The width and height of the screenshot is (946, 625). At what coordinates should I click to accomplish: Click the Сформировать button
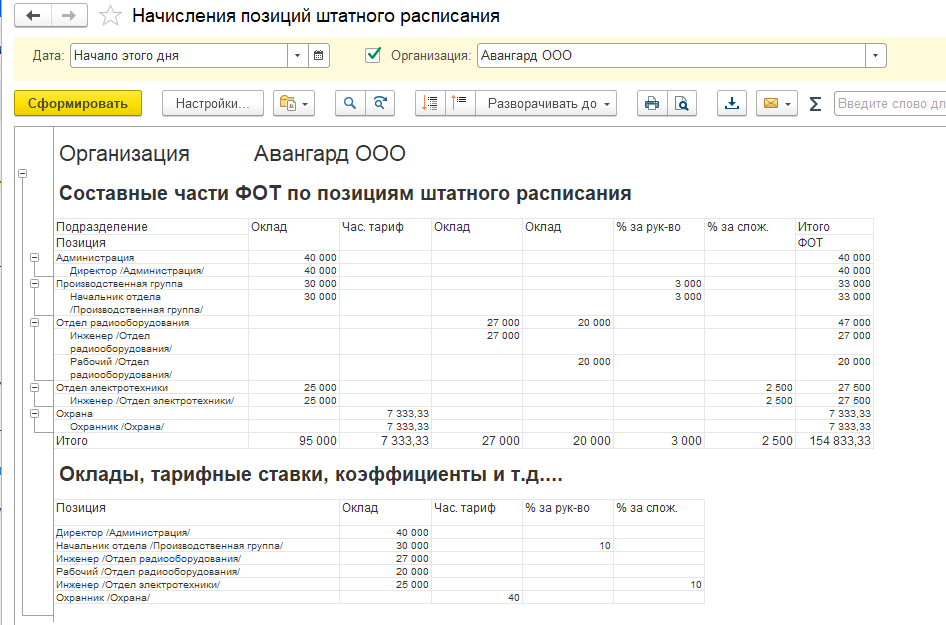(x=78, y=103)
